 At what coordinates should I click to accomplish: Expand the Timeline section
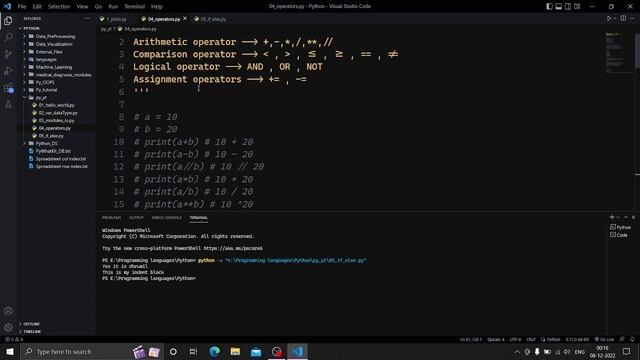click(32, 331)
